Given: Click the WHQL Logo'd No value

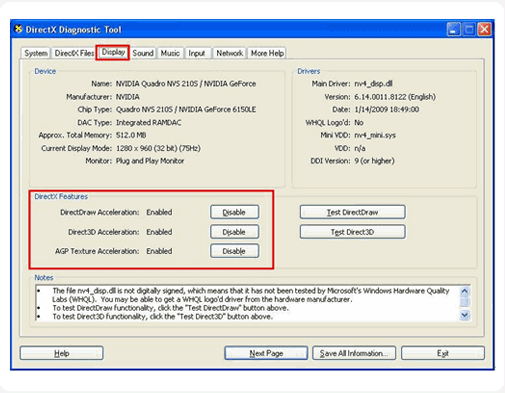Looking at the screenshot, I should click(x=359, y=123).
